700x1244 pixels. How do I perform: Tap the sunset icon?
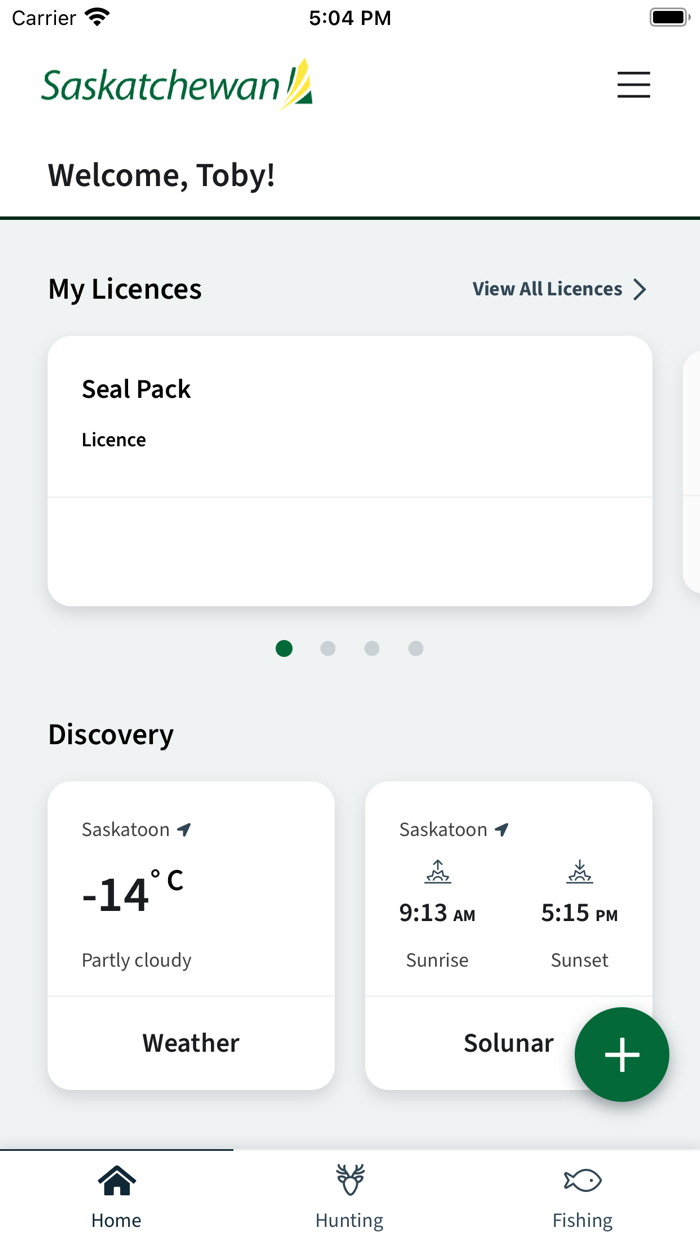[x=580, y=872]
